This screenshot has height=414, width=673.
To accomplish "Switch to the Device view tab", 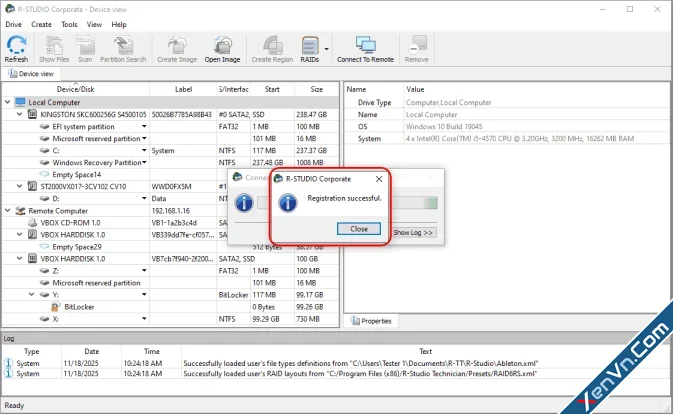I will [31, 74].
